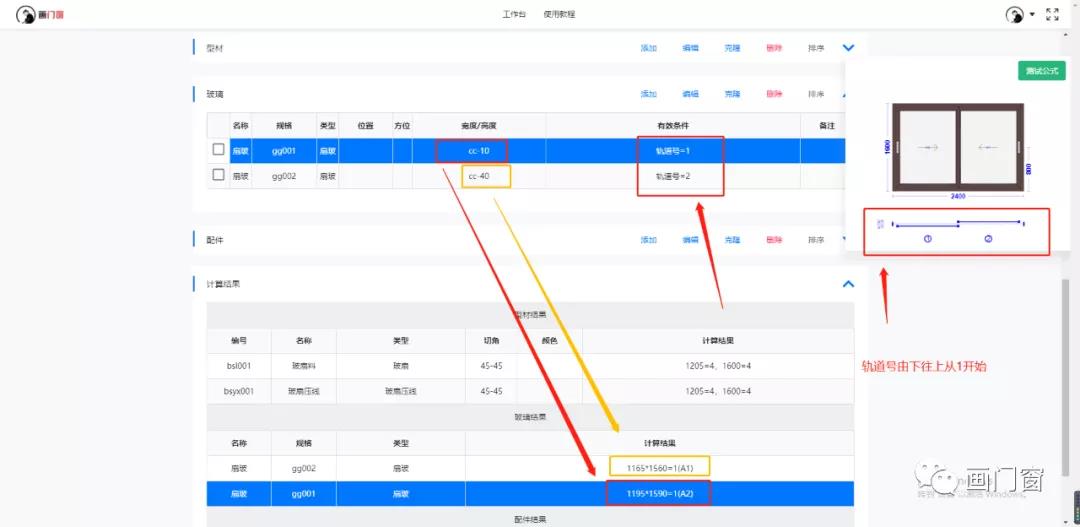
Task: Open the user avatar menu
Action: pos(1014,14)
